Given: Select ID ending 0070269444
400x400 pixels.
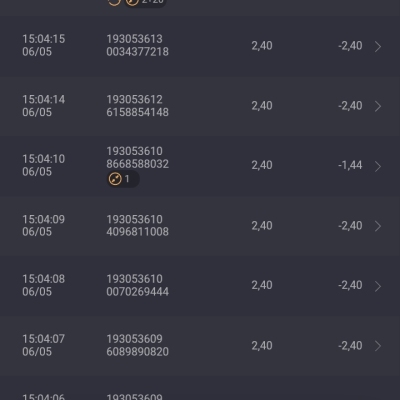Looking at the screenshot, I should point(137,292).
